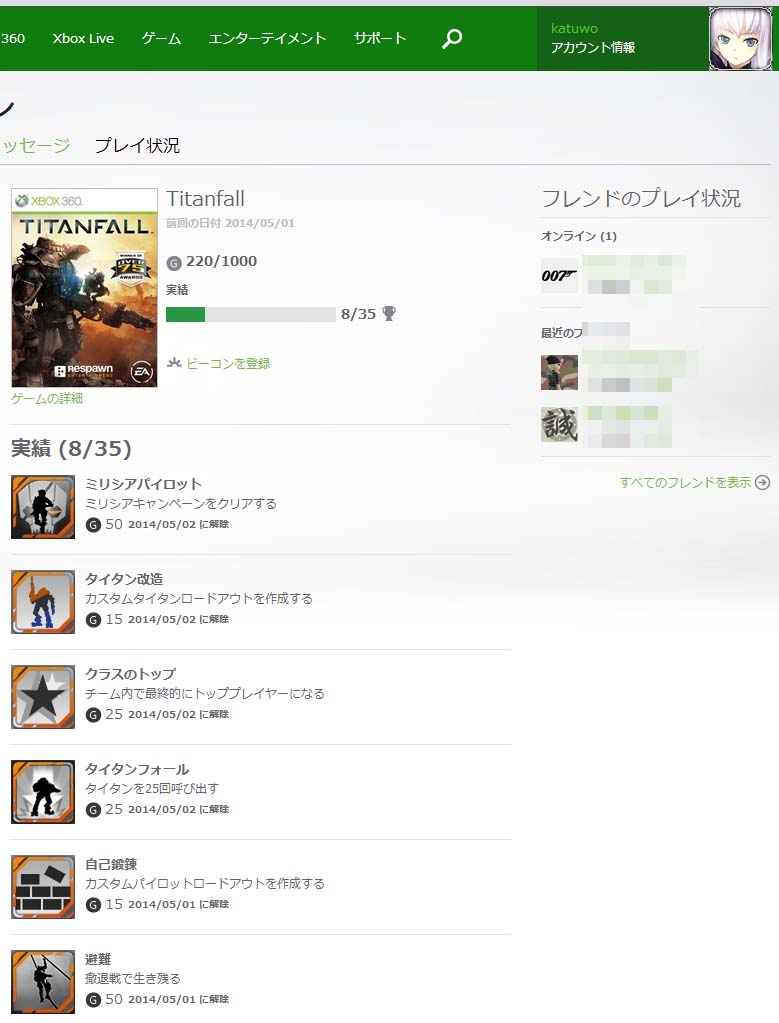The width and height of the screenshot is (779, 1023).
Task: Open the ゲーム menu in navigation bar
Action: coord(161,38)
